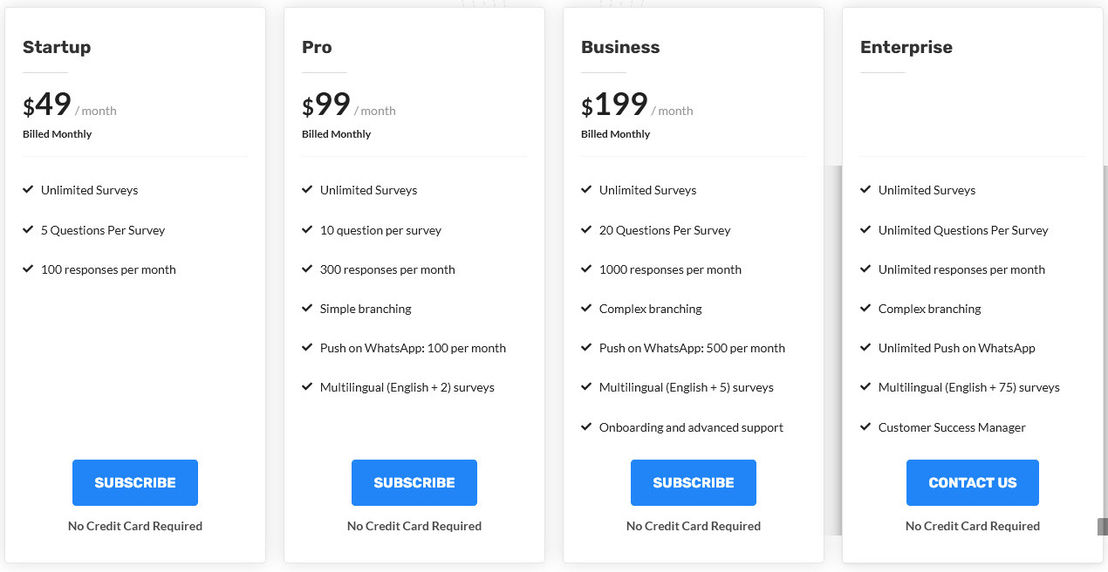
Task: Subscribe to the Pro plan
Action: click(x=414, y=482)
